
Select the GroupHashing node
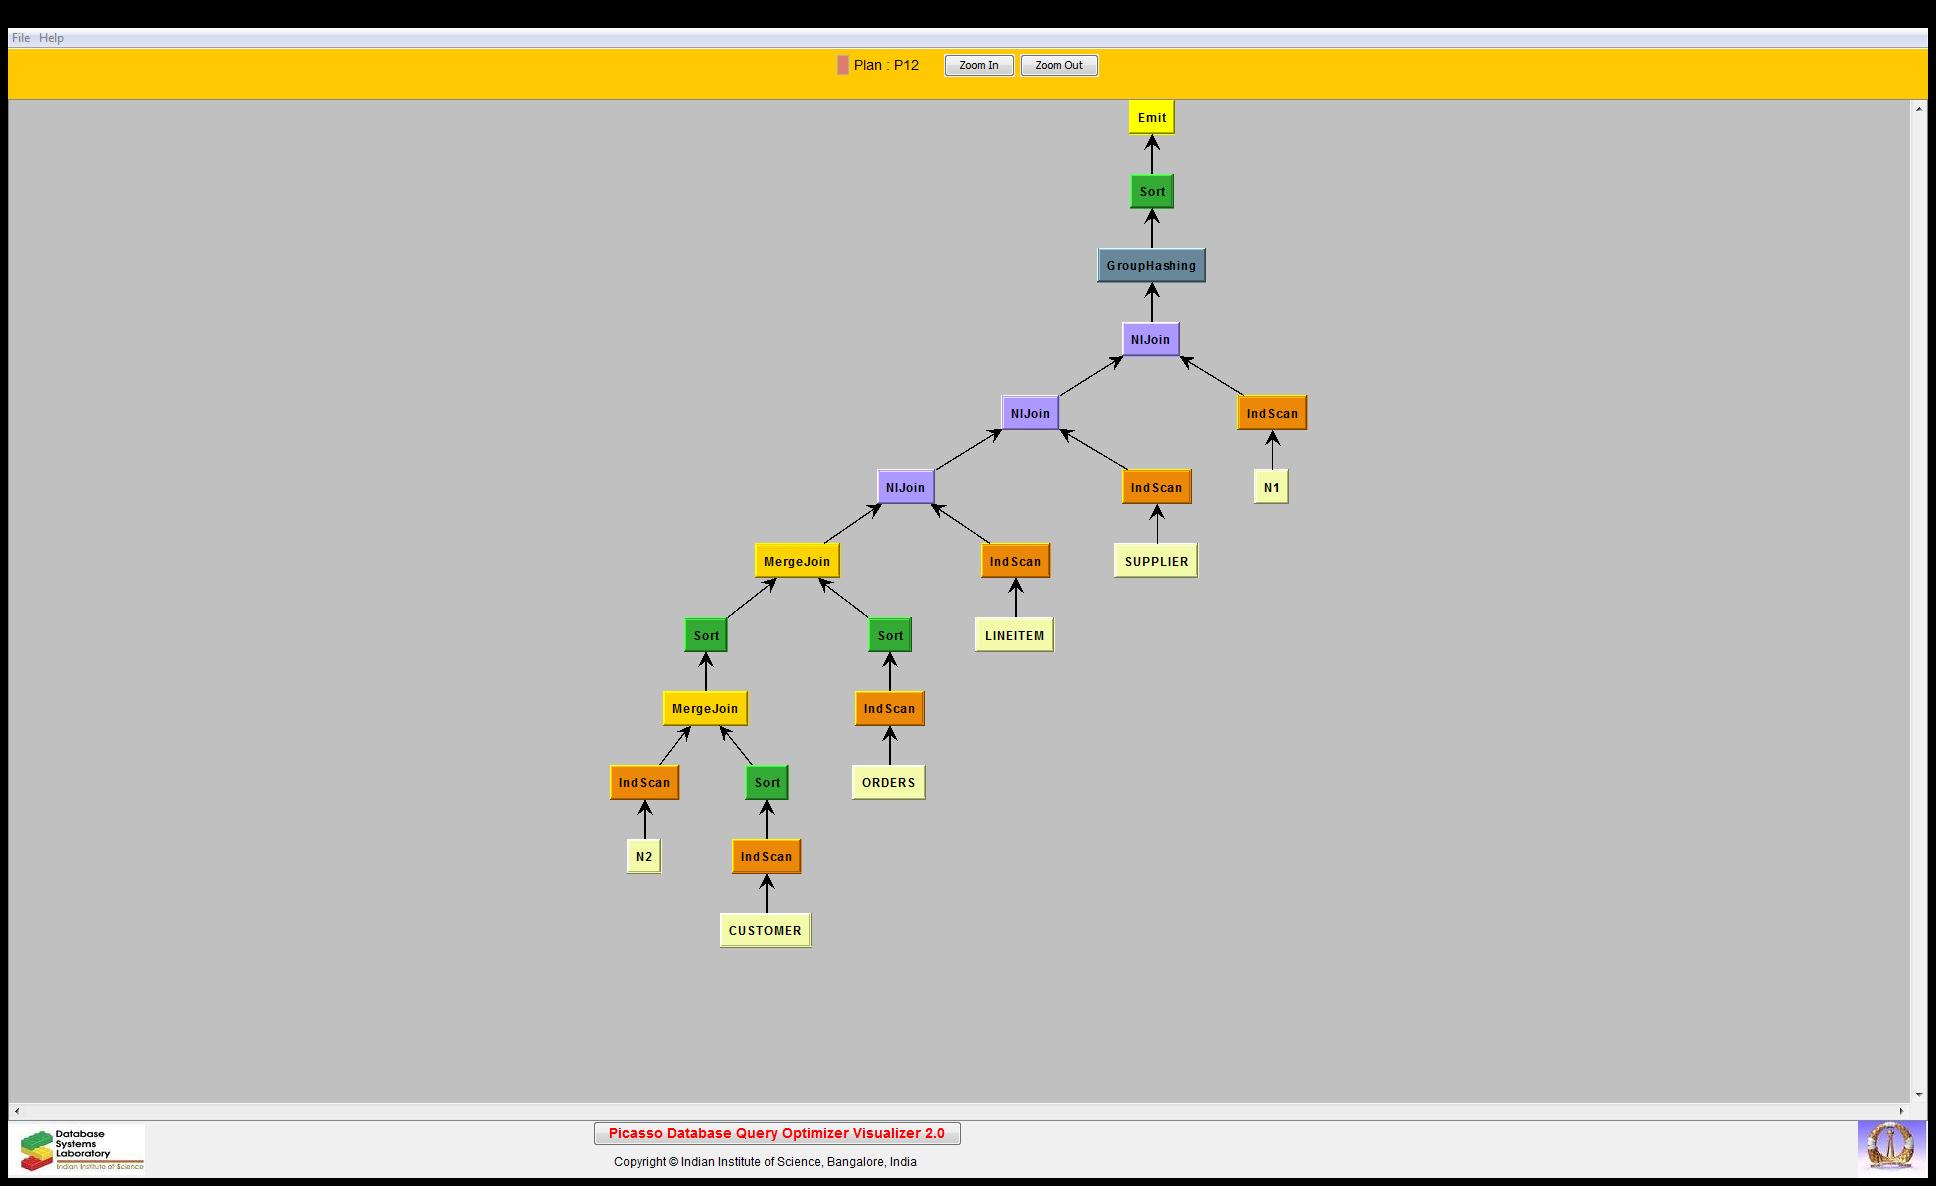pyautogui.click(x=1150, y=266)
